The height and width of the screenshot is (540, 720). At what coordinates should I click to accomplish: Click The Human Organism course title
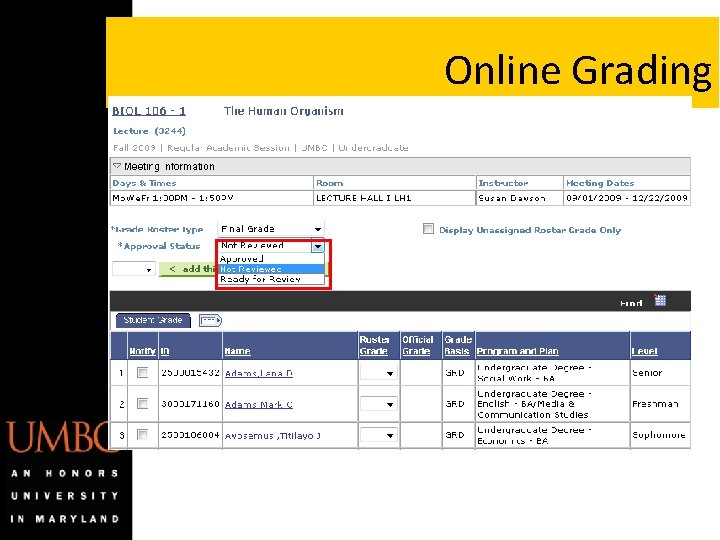click(x=283, y=111)
